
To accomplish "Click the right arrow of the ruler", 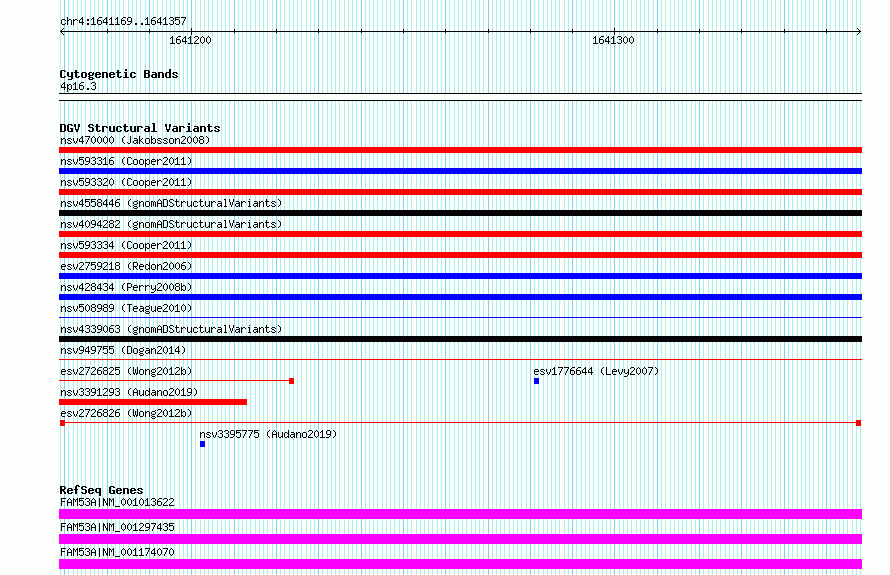I will click(x=859, y=31).
